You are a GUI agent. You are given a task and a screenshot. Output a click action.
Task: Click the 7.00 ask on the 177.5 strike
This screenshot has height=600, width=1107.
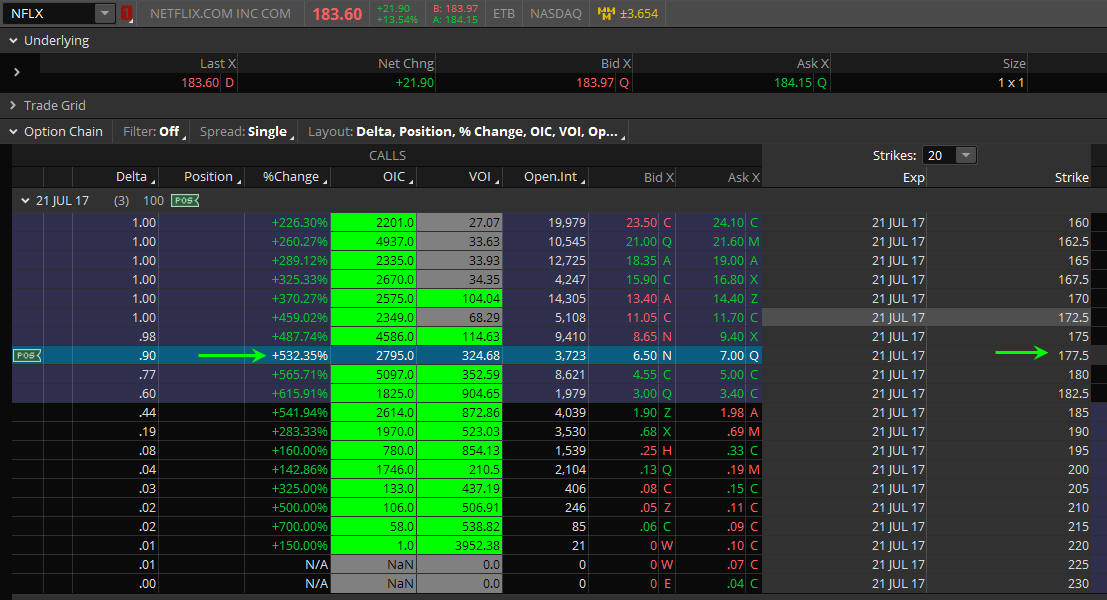coord(731,355)
